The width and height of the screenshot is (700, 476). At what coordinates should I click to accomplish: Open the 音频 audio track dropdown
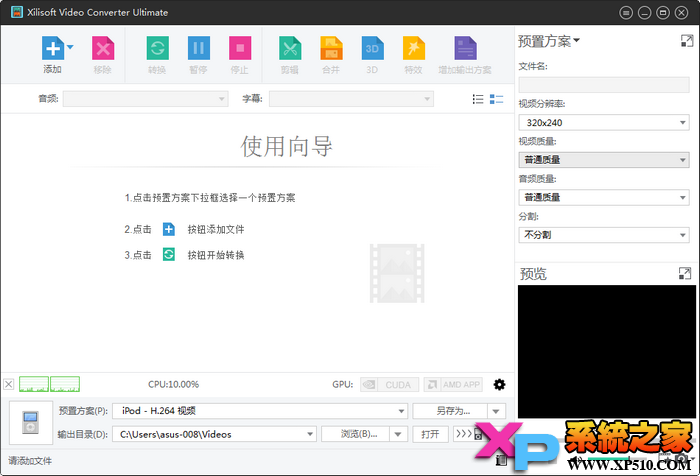[x=146, y=99]
